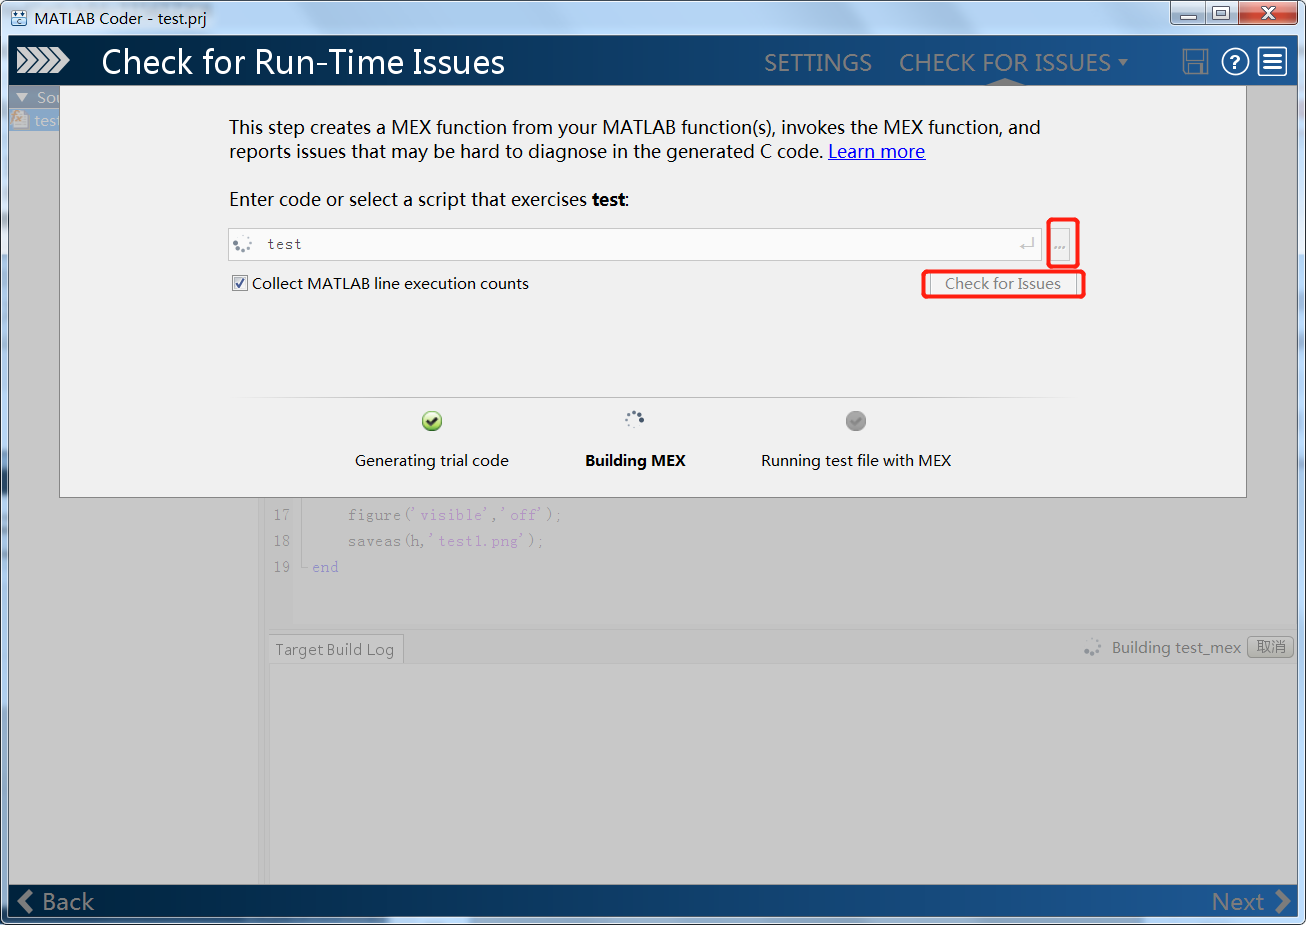Minimize the MATLAB Coder window
The height and width of the screenshot is (925, 1306).
coord(1188,13)
